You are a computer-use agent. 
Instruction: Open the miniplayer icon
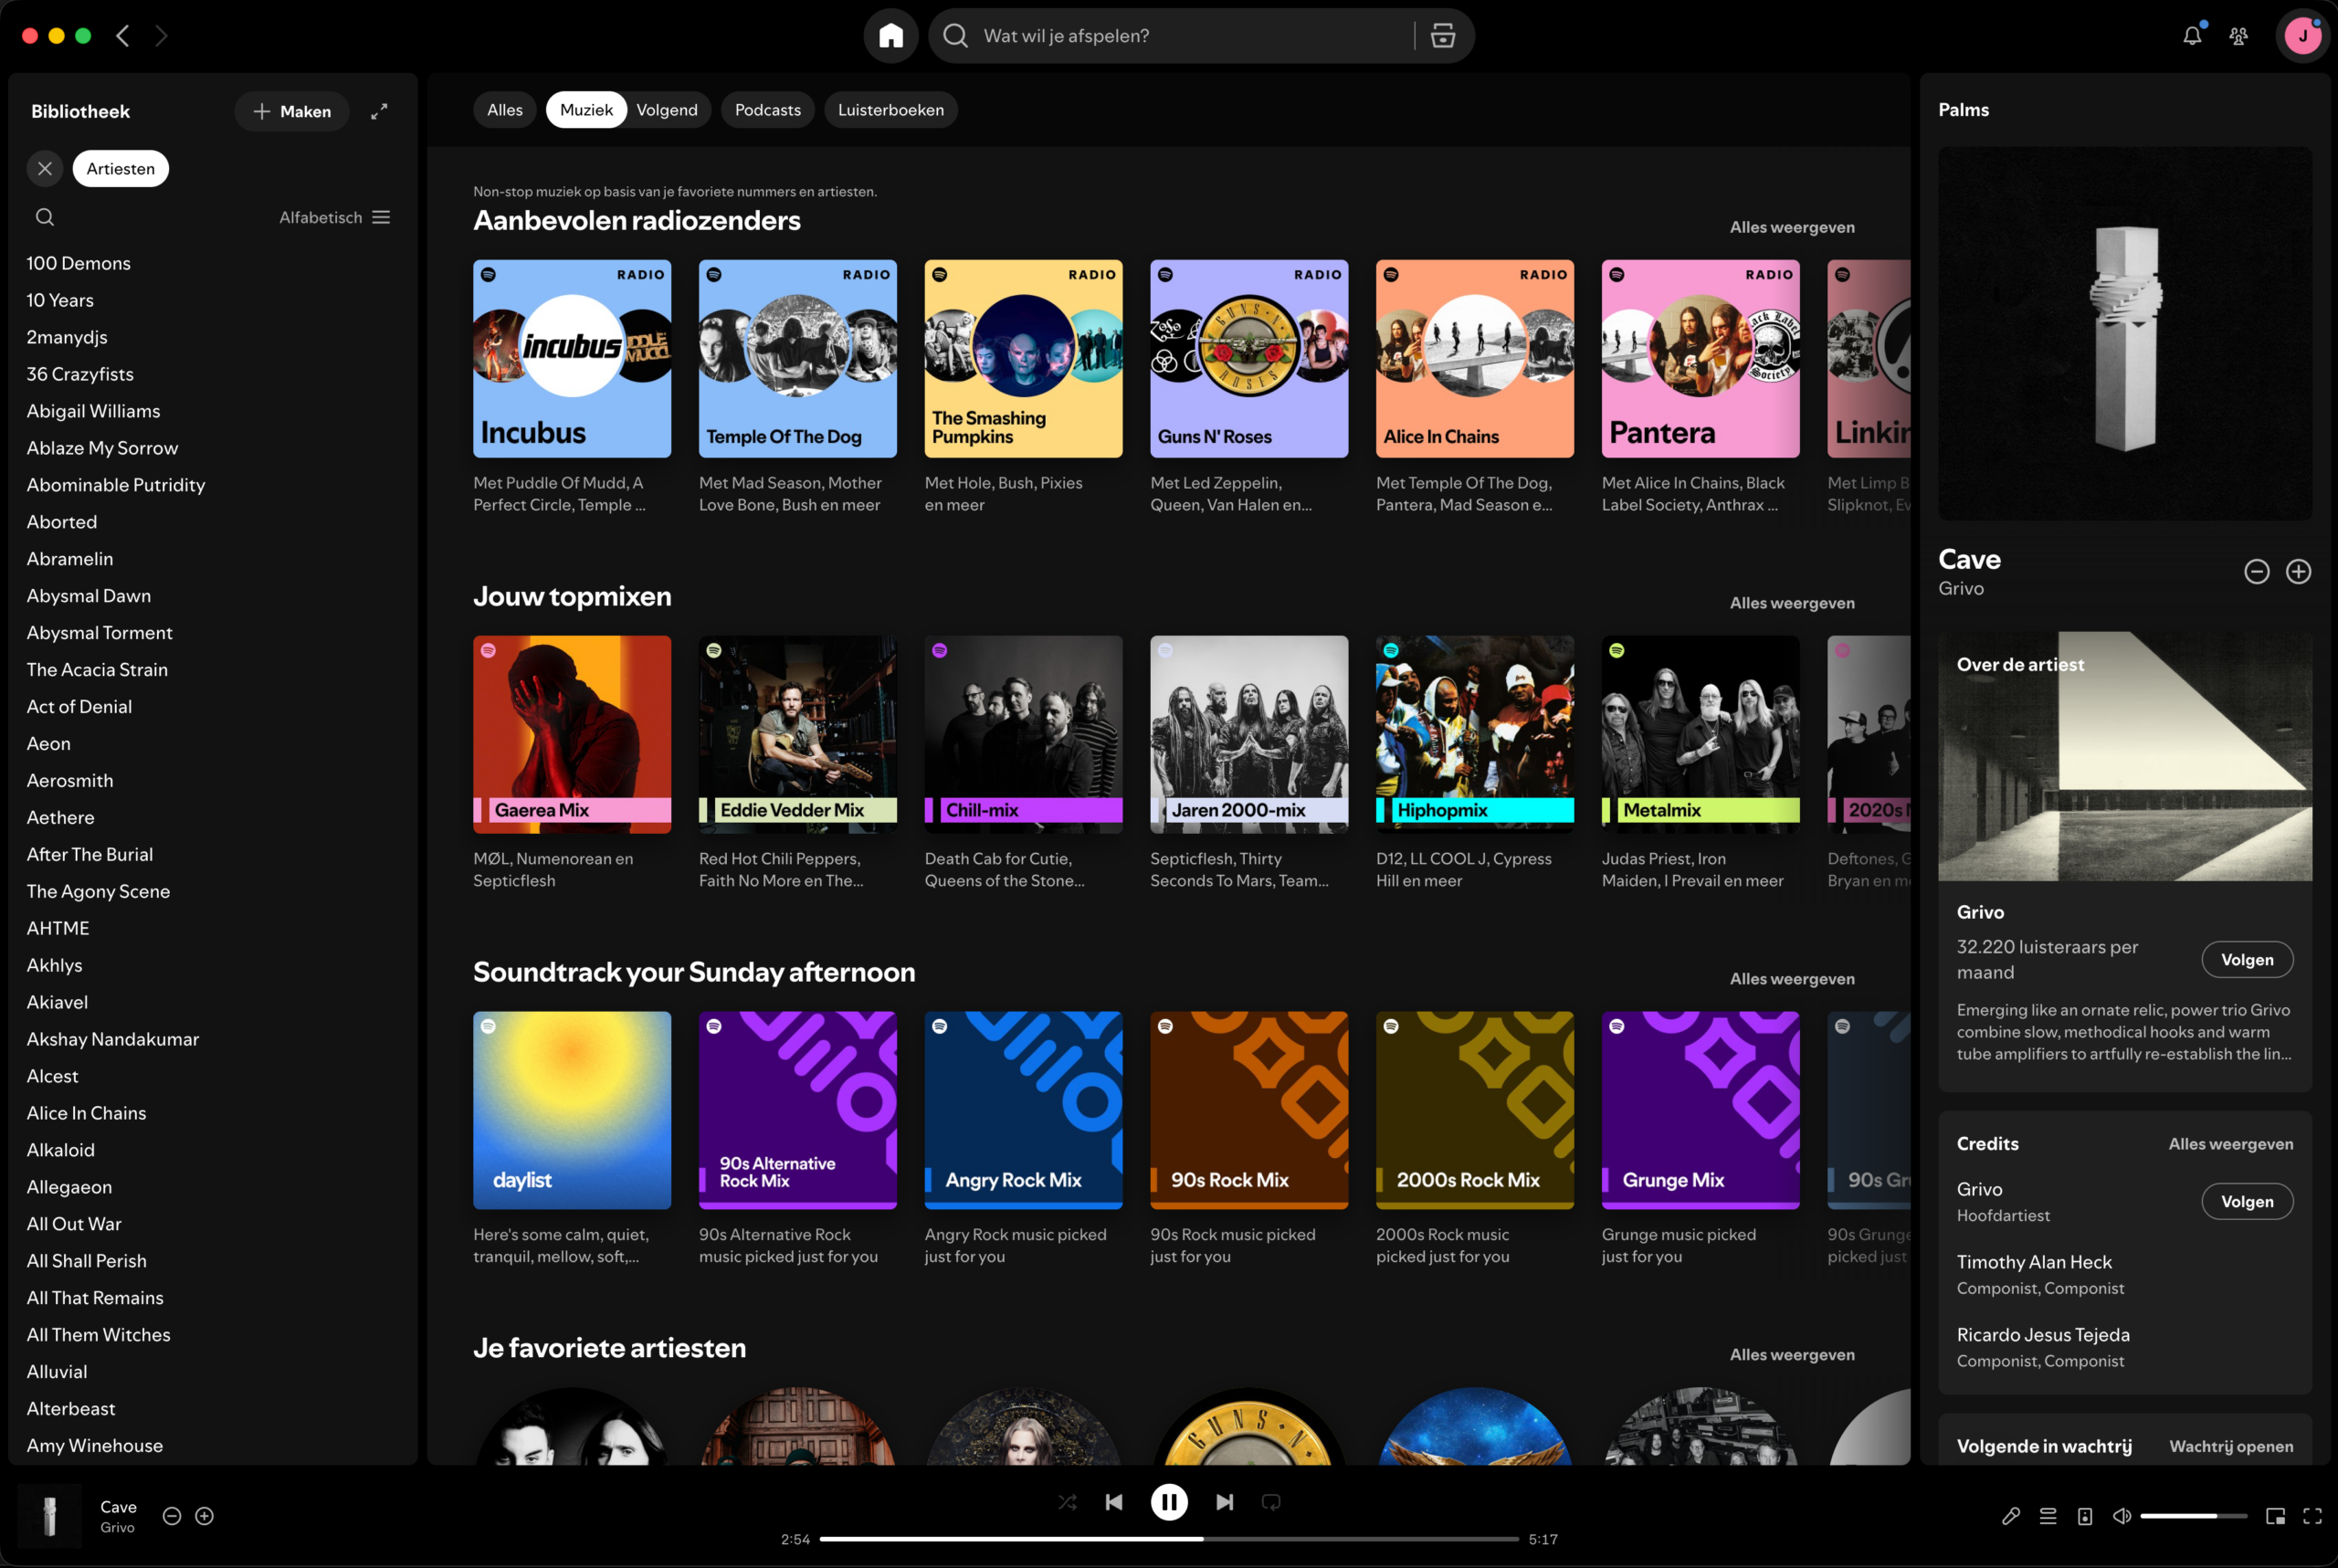click(2275, 1516)
